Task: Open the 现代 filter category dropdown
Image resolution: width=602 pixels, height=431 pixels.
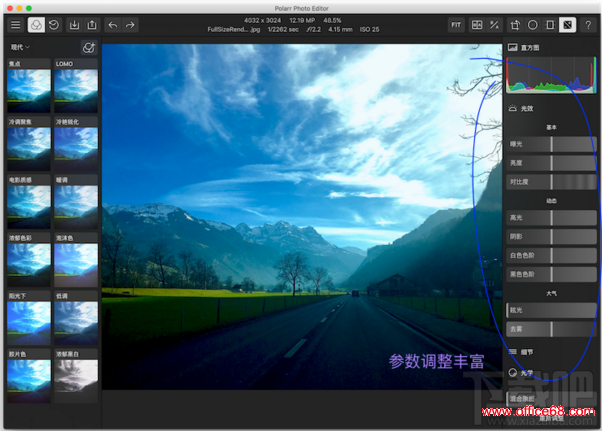Action: [x=20, y=47]
